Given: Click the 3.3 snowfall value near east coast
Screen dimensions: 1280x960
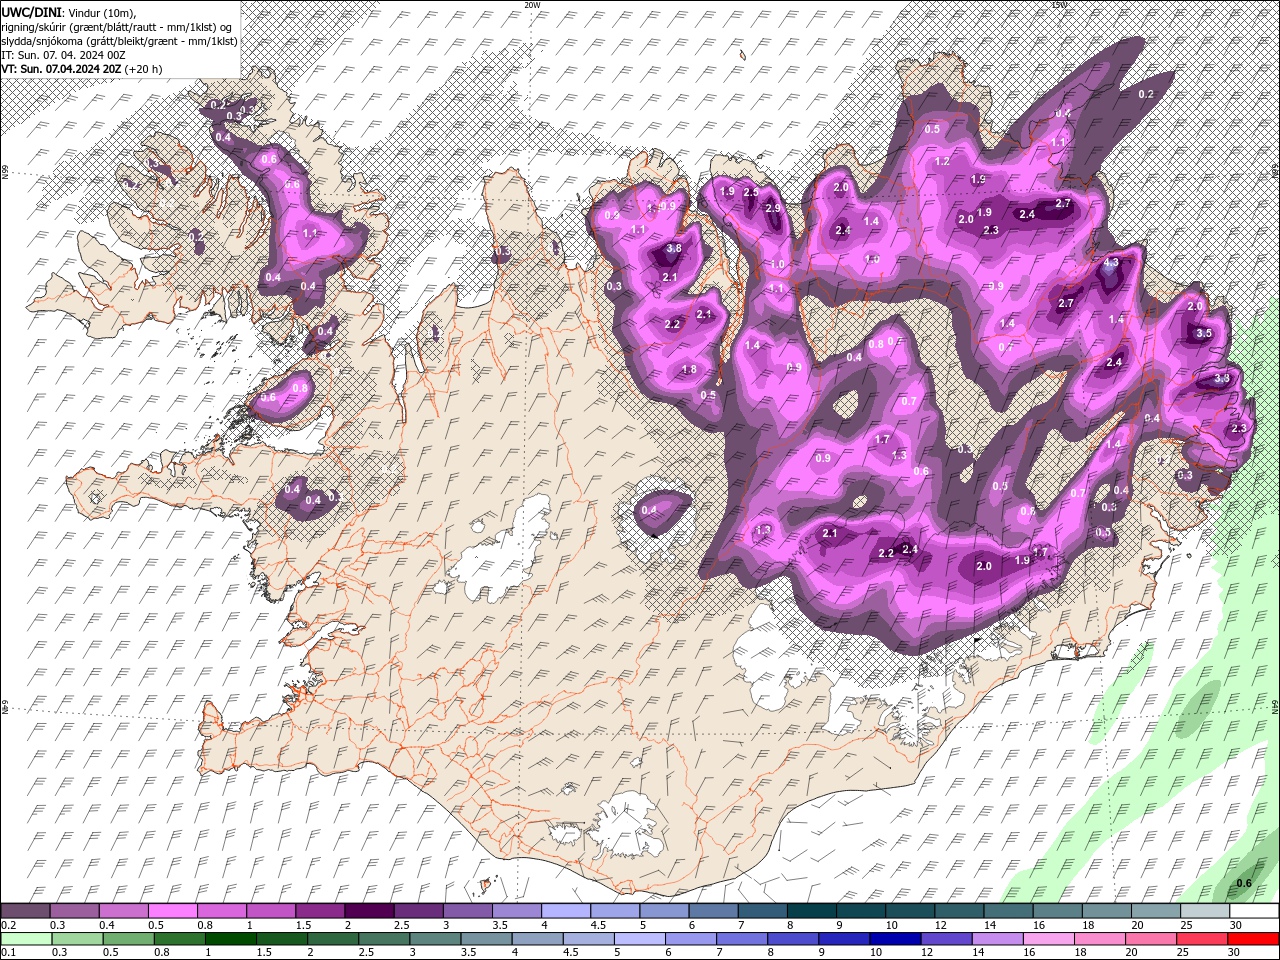Looking at the screenshot, I should point(1221,379).
